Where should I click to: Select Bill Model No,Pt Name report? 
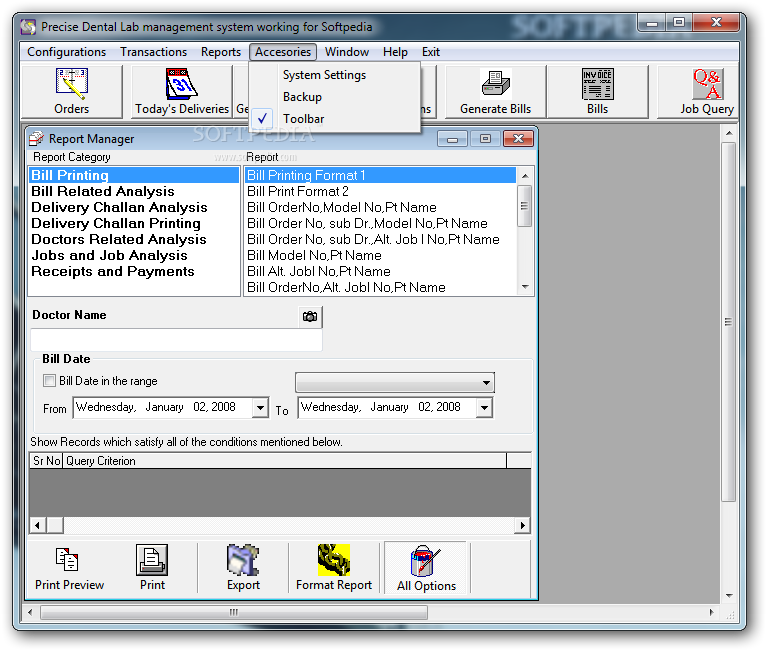(380, 255)
